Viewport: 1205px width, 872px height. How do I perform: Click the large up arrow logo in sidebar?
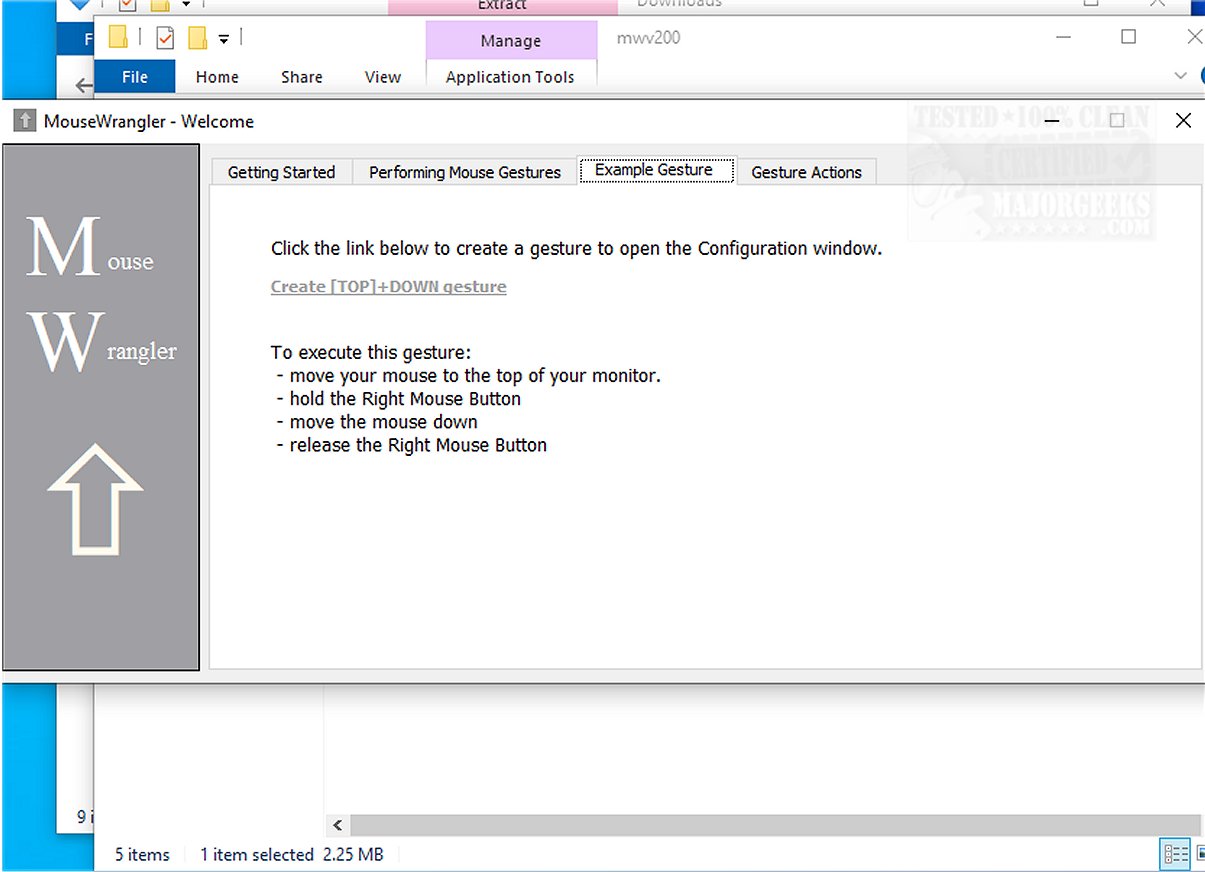[x=95, y=498]
